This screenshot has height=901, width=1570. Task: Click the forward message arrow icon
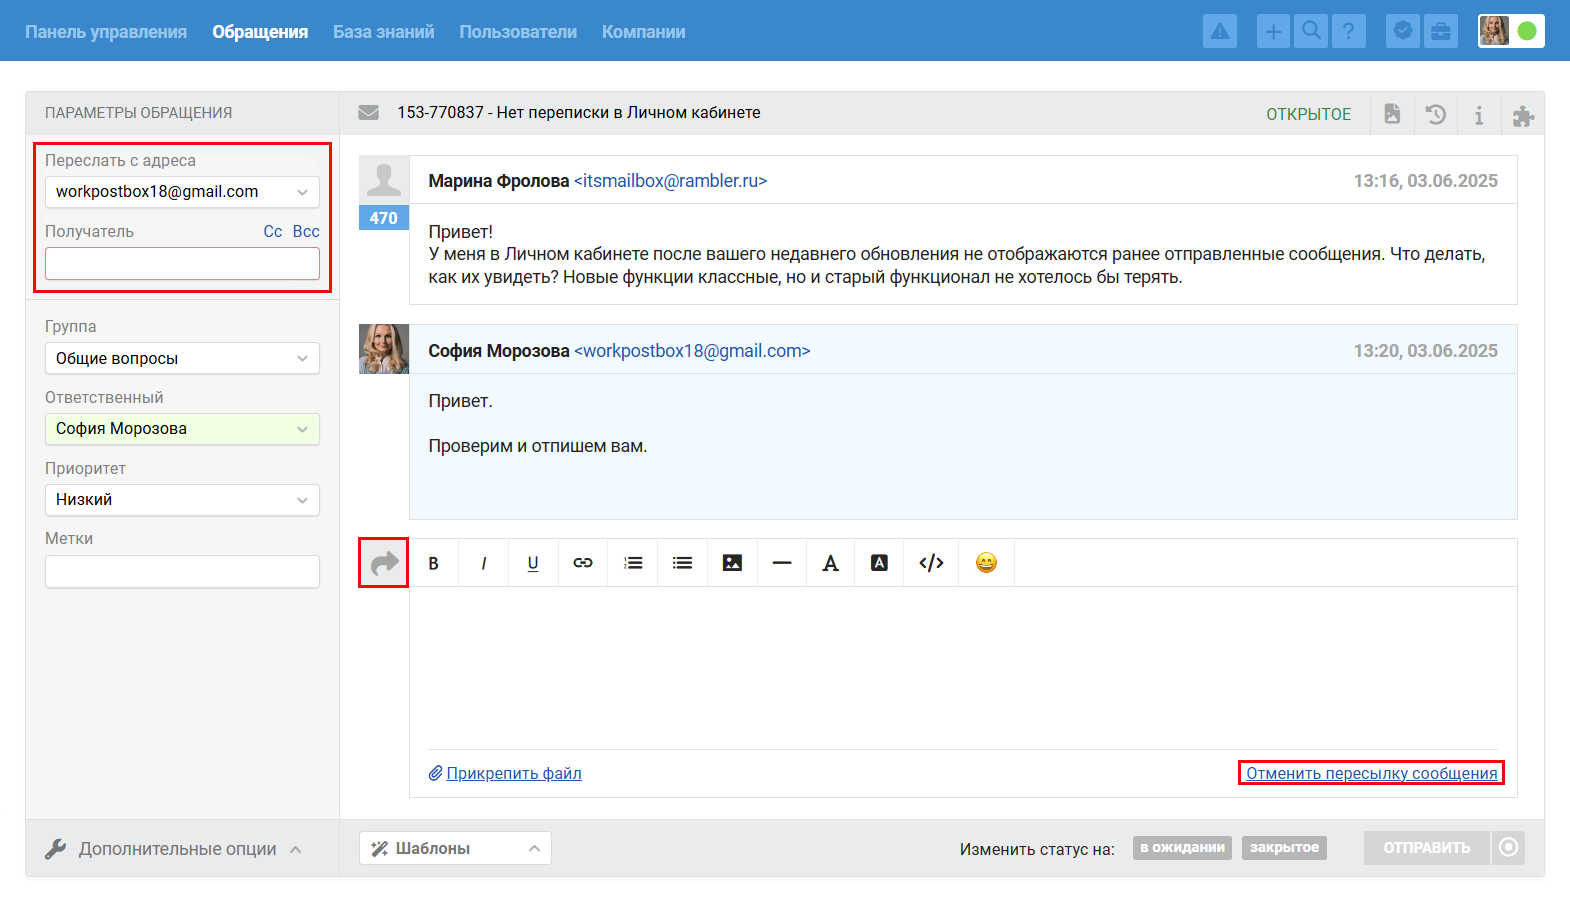384,563
